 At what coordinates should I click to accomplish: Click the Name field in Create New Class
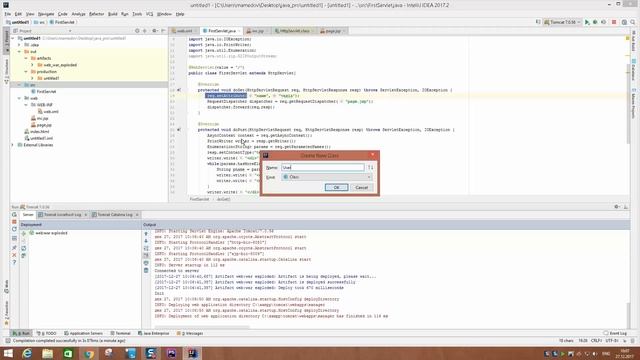coord(322,167)
